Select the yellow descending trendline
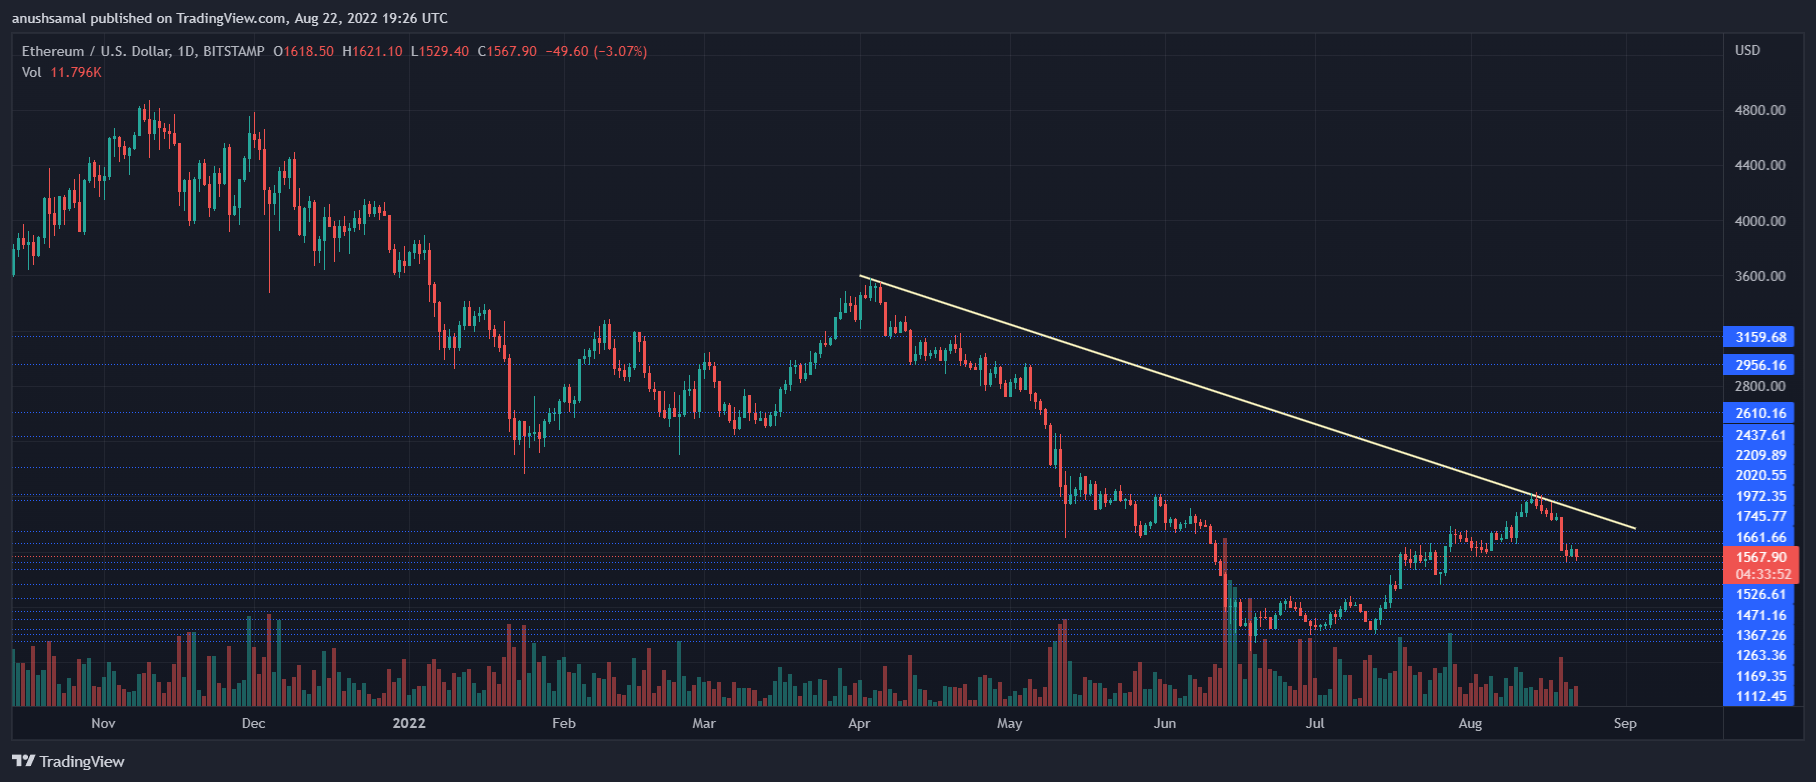 coord(1247,402)
